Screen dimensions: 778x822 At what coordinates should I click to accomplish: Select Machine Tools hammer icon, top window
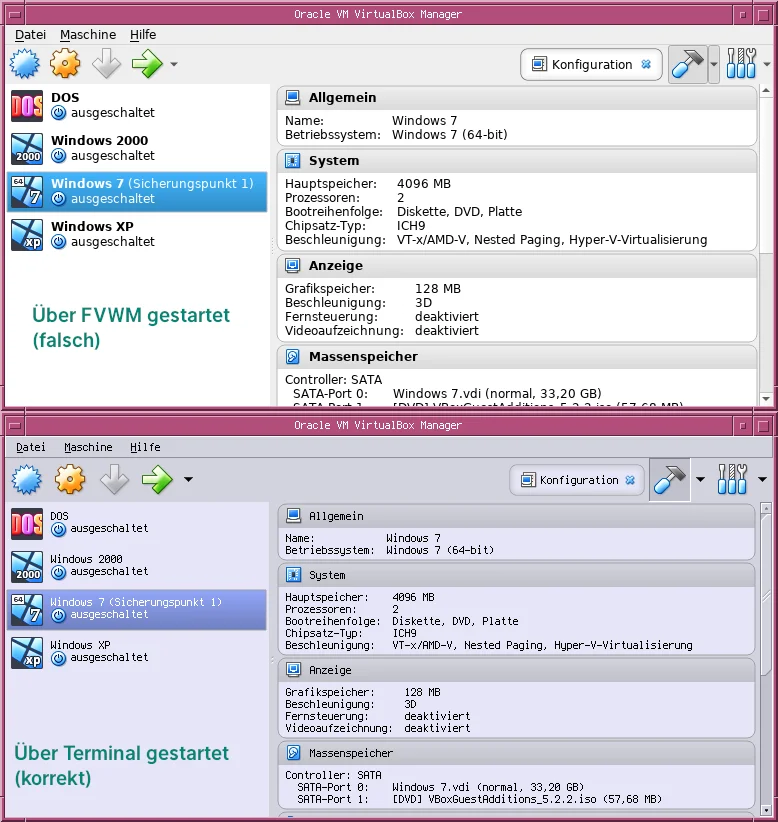pos(688,64)
